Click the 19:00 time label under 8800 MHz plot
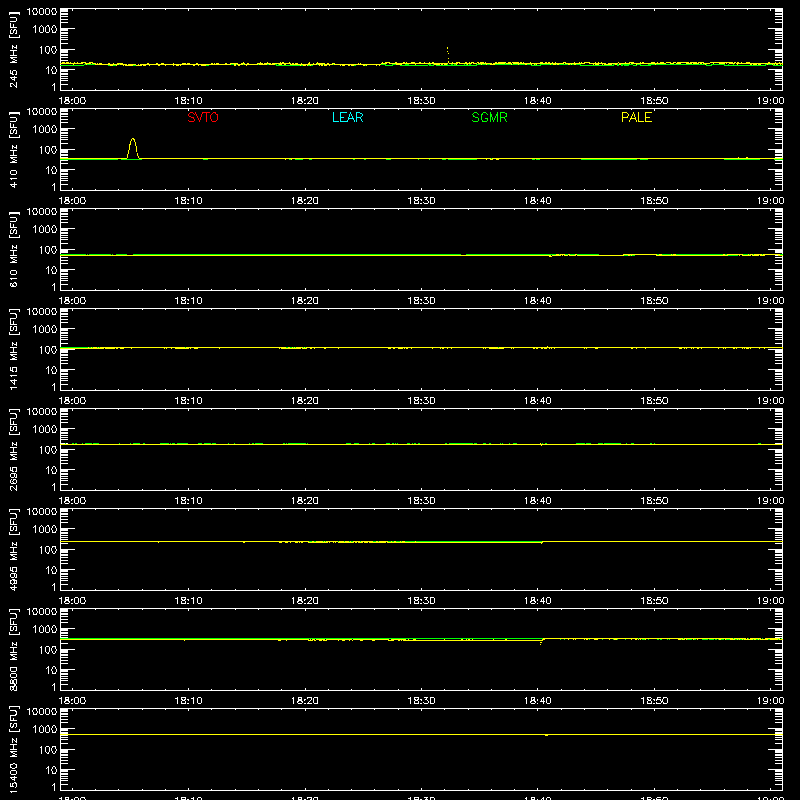Screen dimensions: 800x800 point(770,701)
